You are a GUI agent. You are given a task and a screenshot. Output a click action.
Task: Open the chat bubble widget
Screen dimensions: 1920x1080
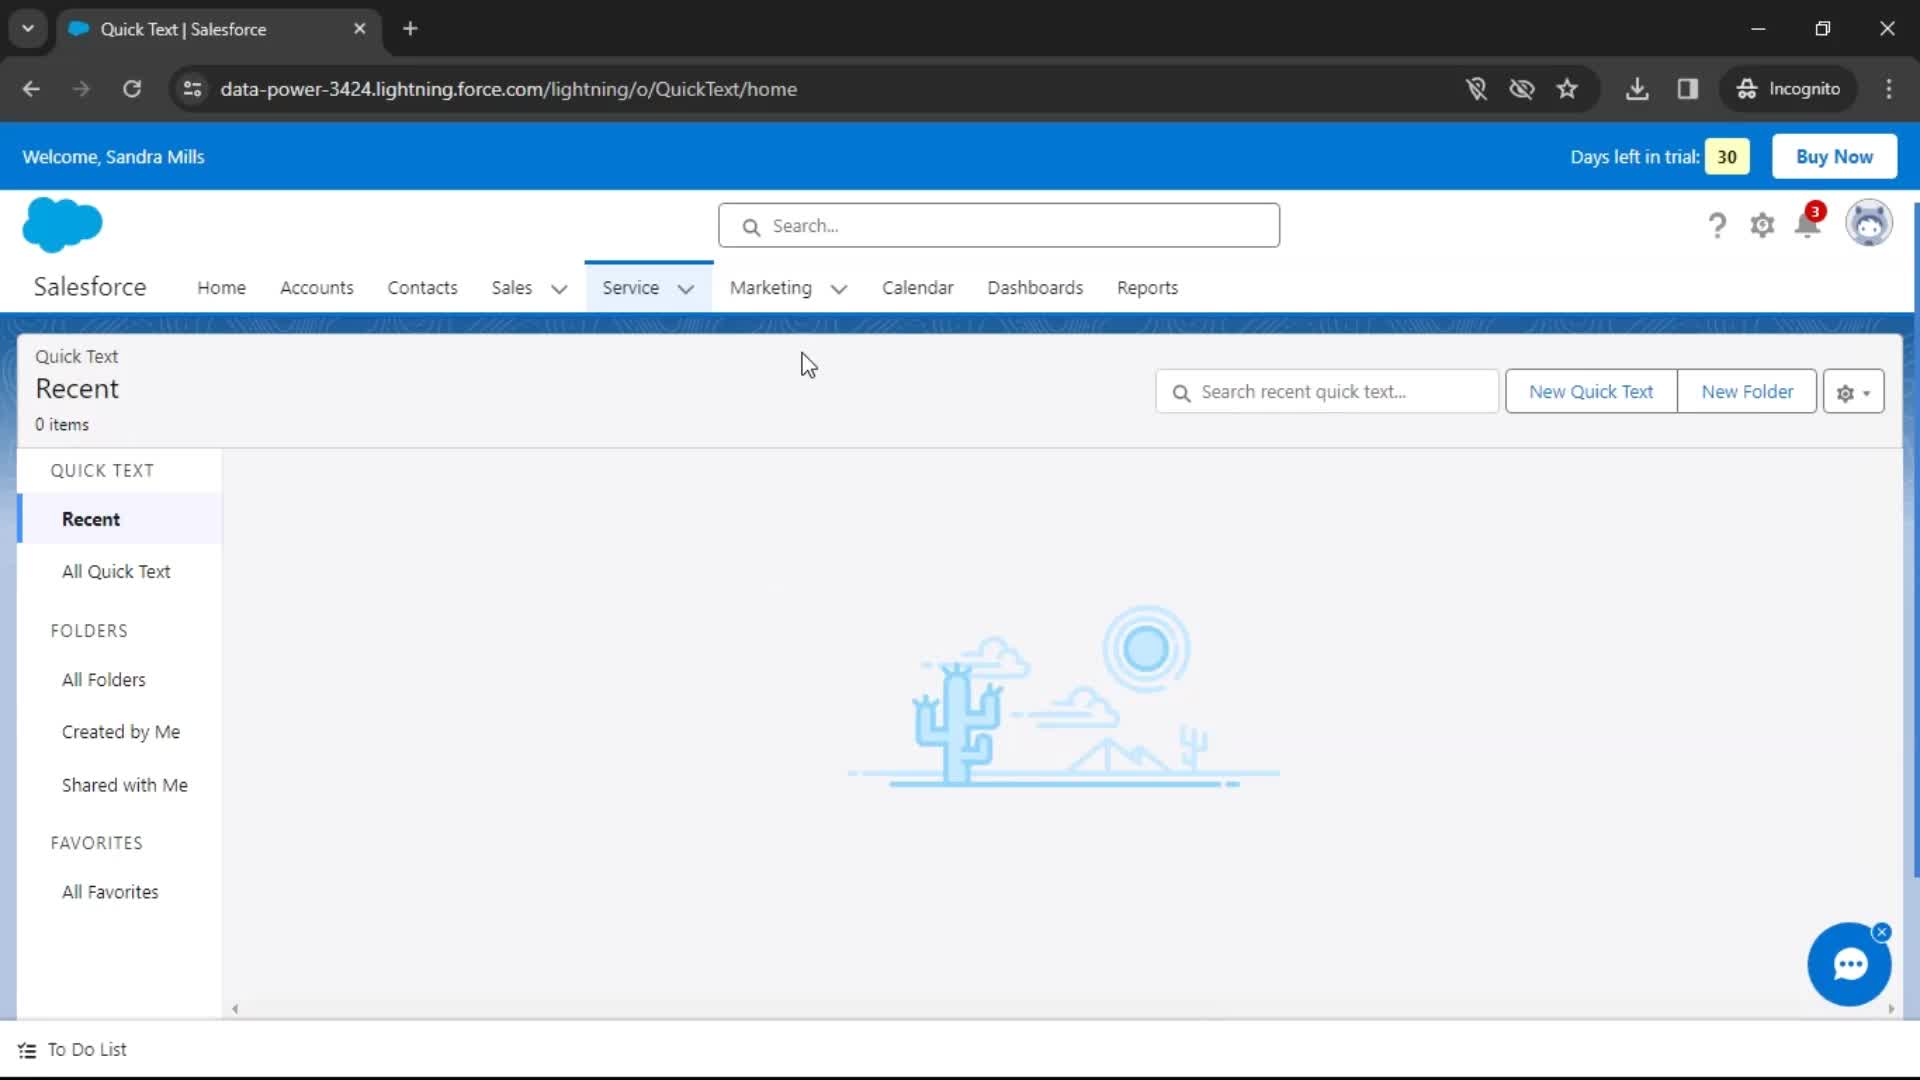coord(1849,964)
